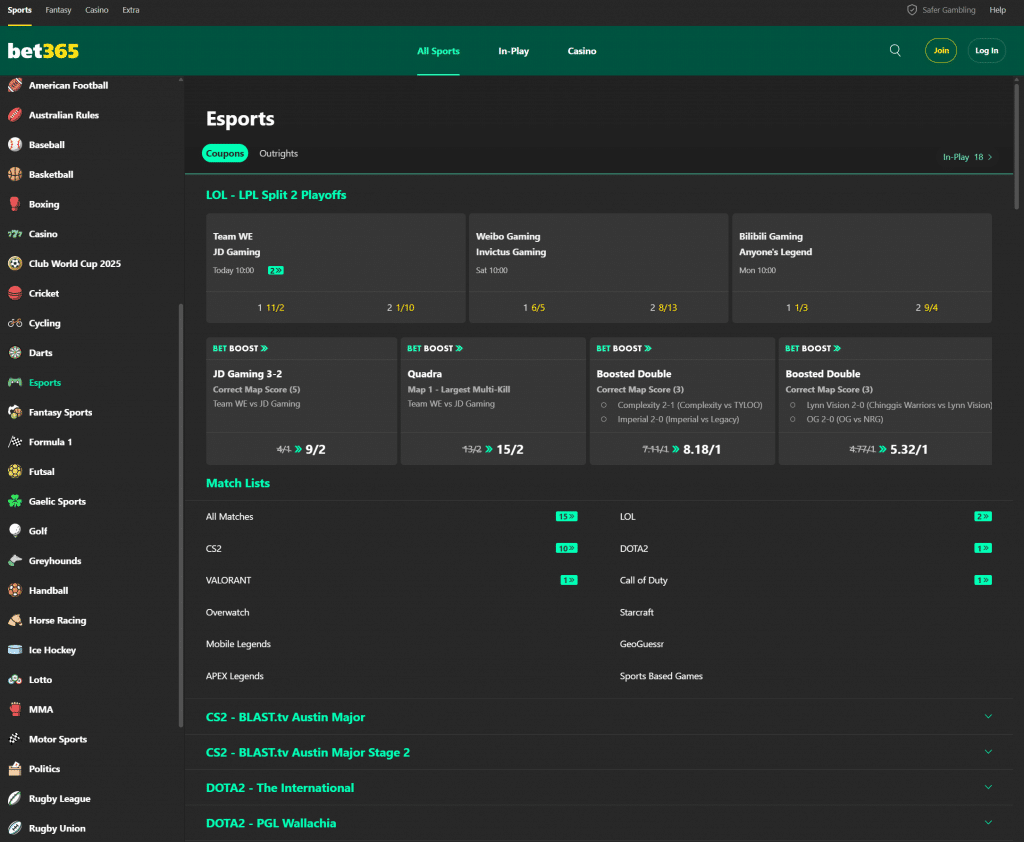Image resolution: width=1024 pixels, height=842 pixels.
Task: Click the Handball icon
Action: [x=15, y=591]
